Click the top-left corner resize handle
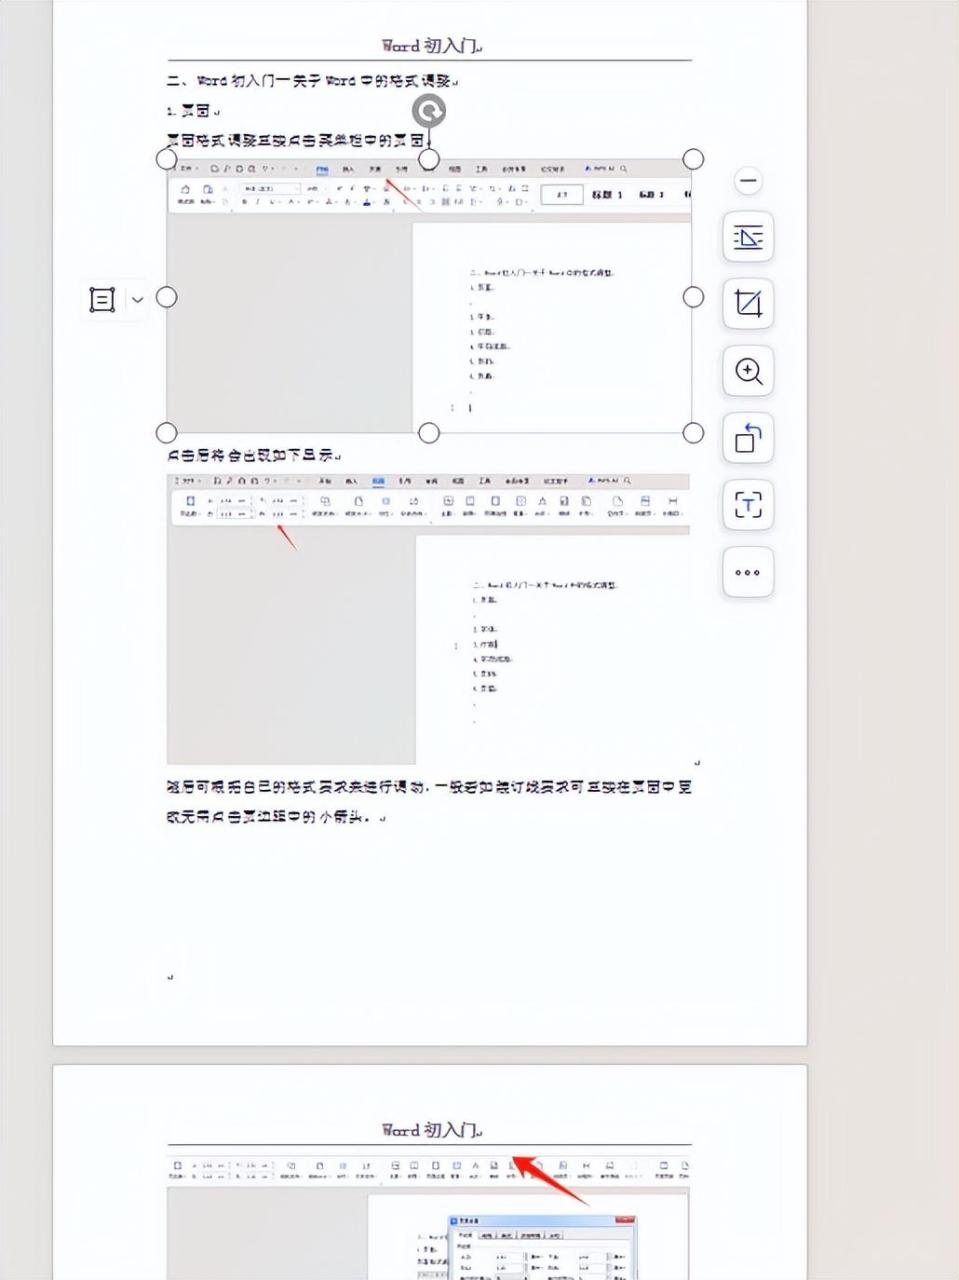The image size is (959, 1280). 167,159
